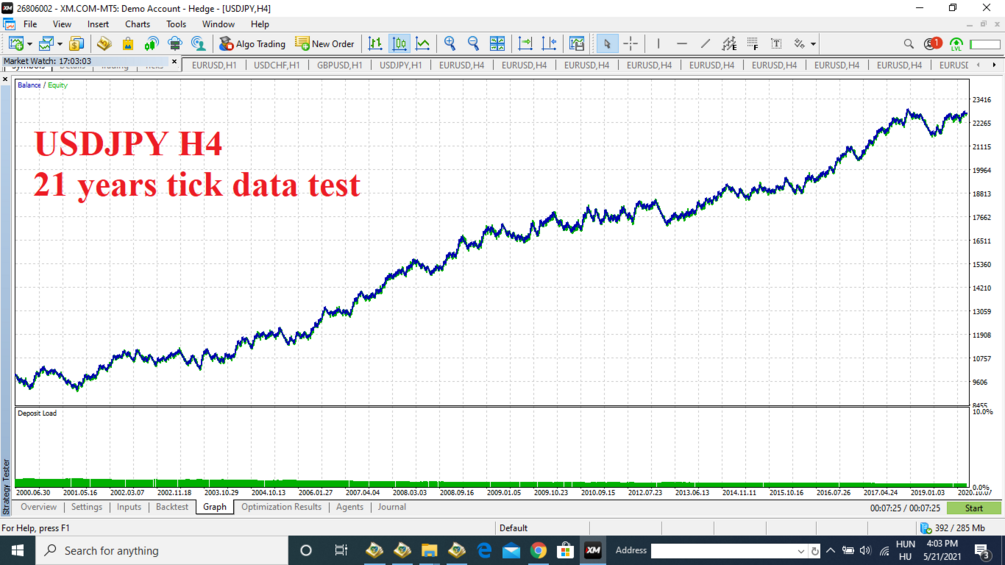
Task: Close the Market Watch panel
Action: 174,61
